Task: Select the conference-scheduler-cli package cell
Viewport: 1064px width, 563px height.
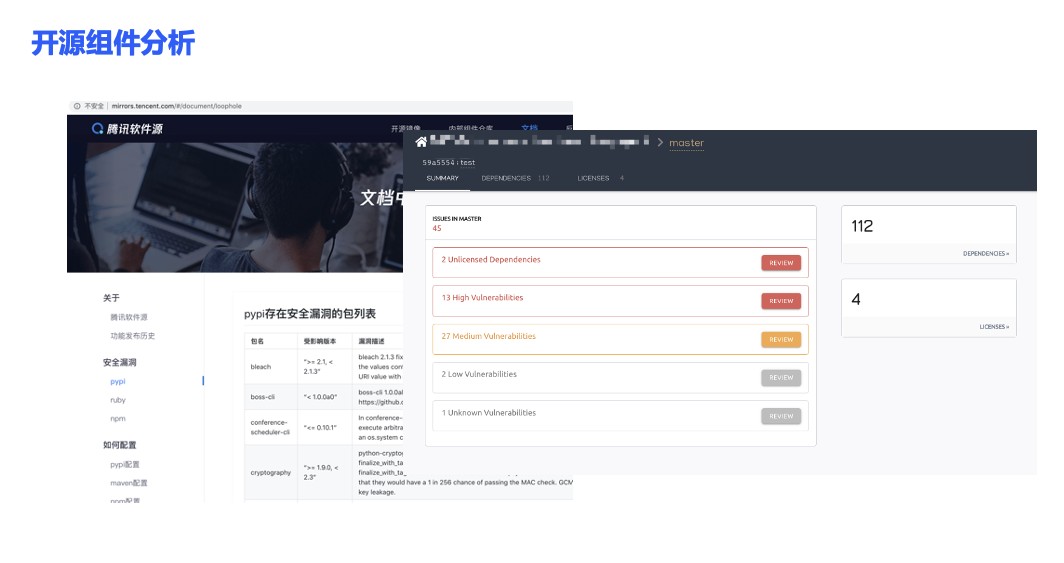Action: (270, 427)
